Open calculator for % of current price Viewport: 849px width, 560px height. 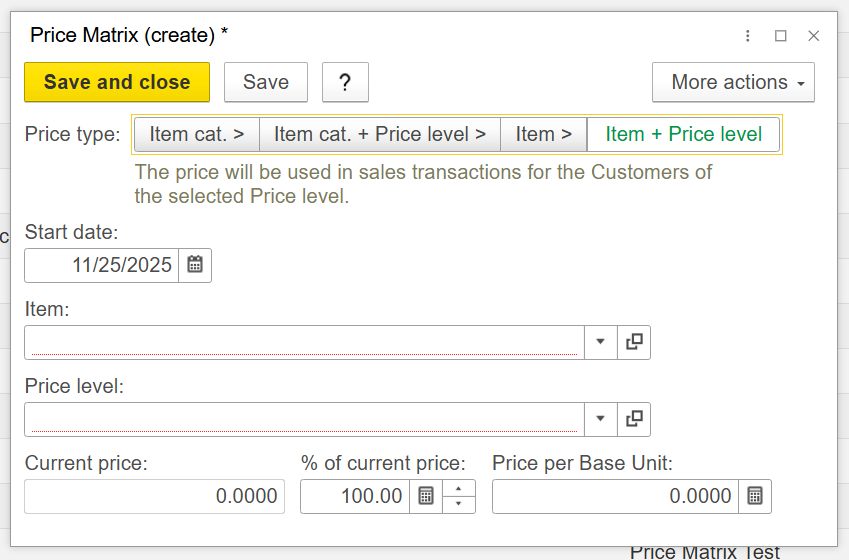pyautogui.click(x=426, y=496)
